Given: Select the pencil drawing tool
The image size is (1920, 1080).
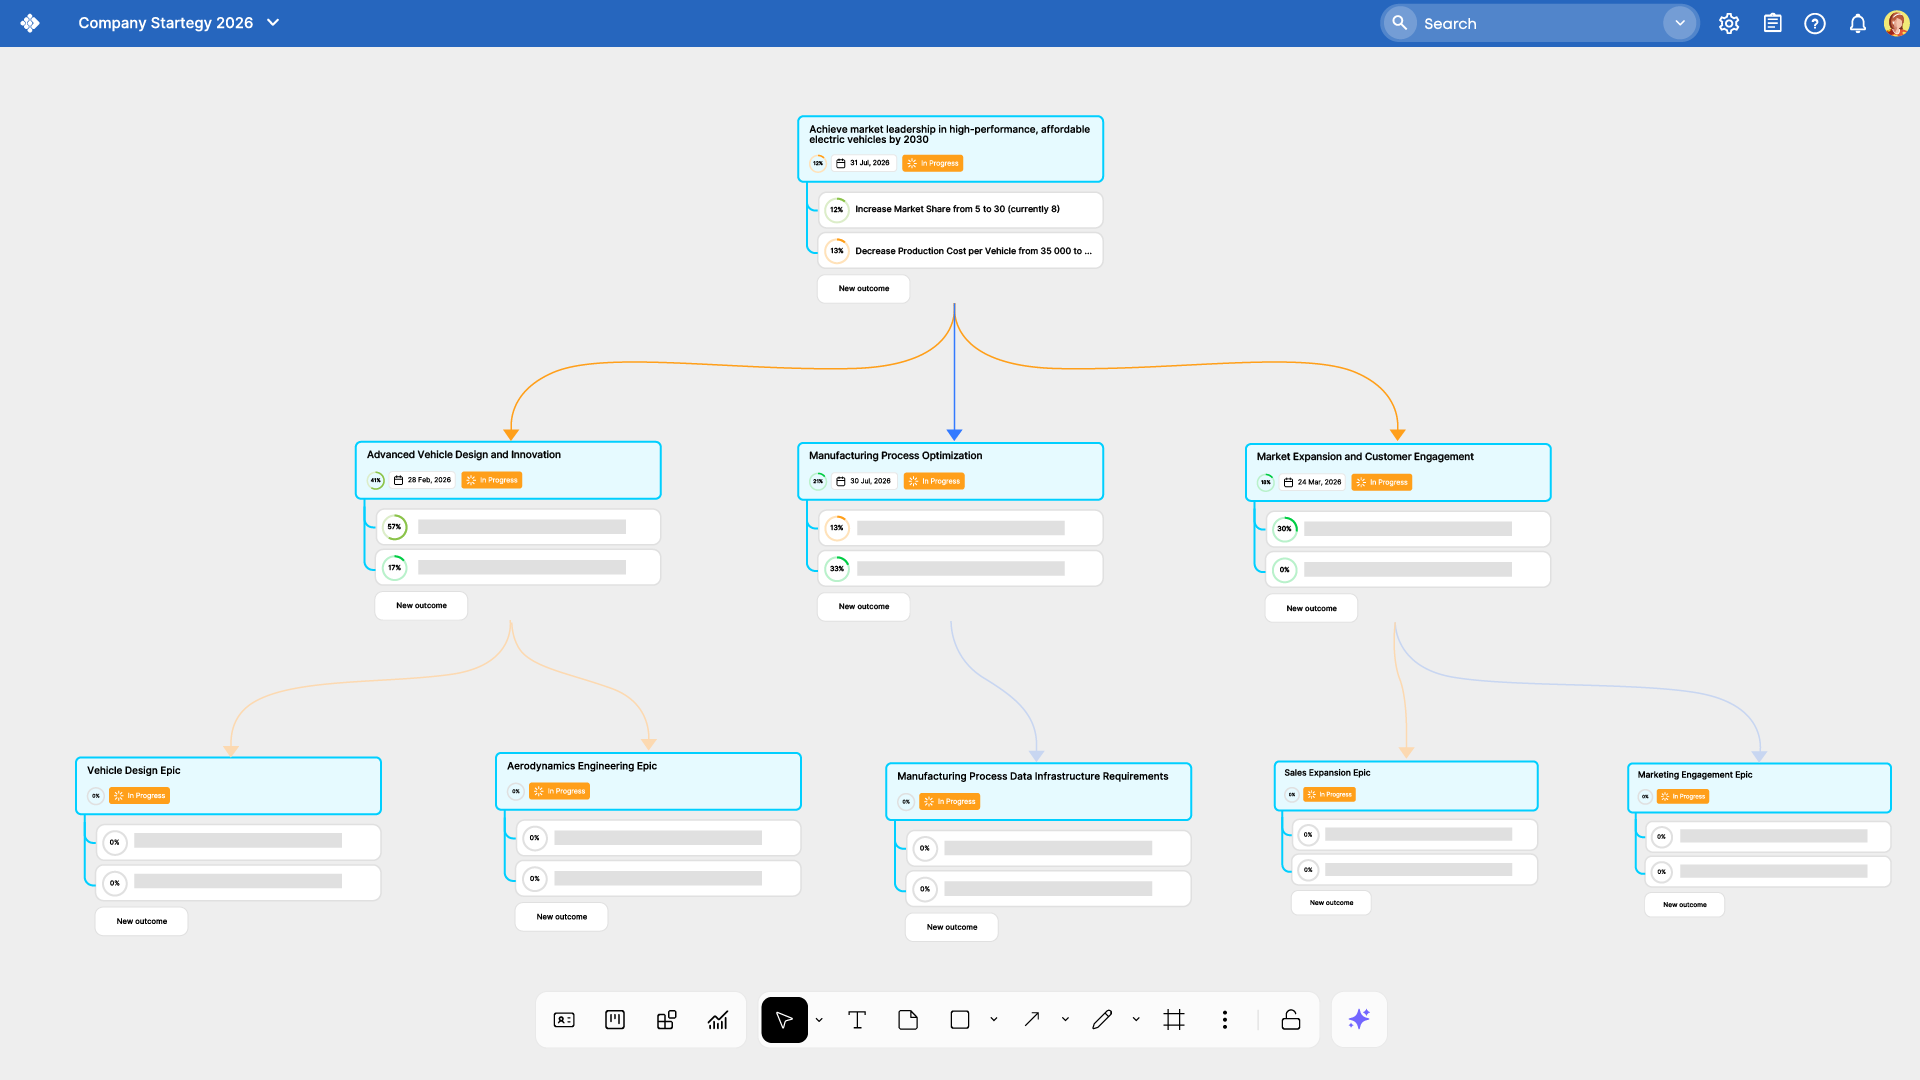Looking at the screenshot, I should coord(1102,1020).
